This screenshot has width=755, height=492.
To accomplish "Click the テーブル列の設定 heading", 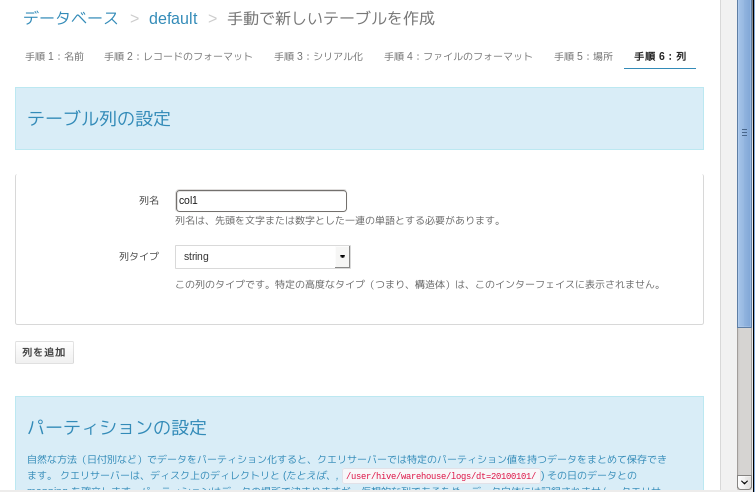I will click(x=99, y=118).
